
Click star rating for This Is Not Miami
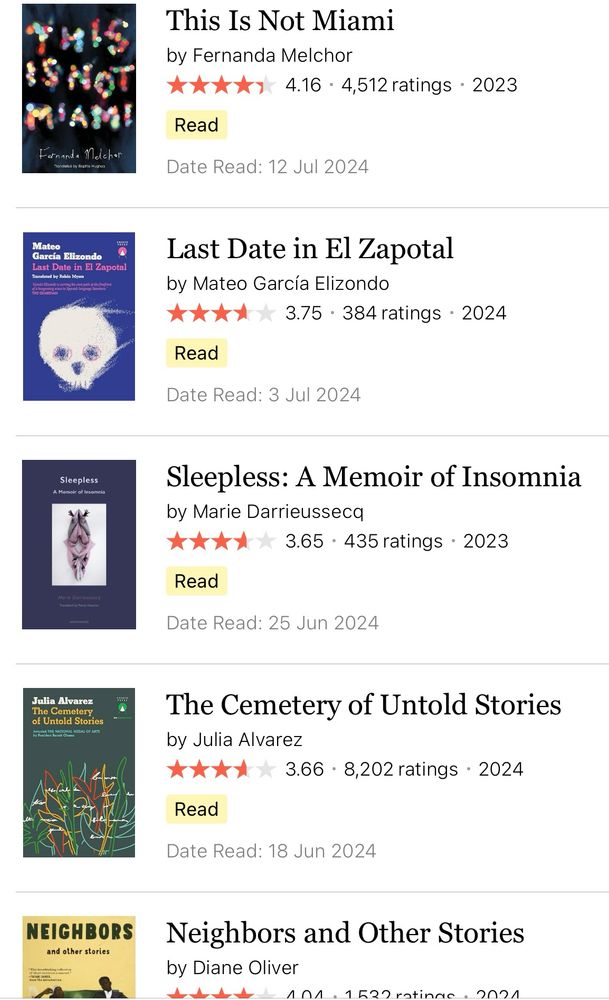click(x=221, y=85)
